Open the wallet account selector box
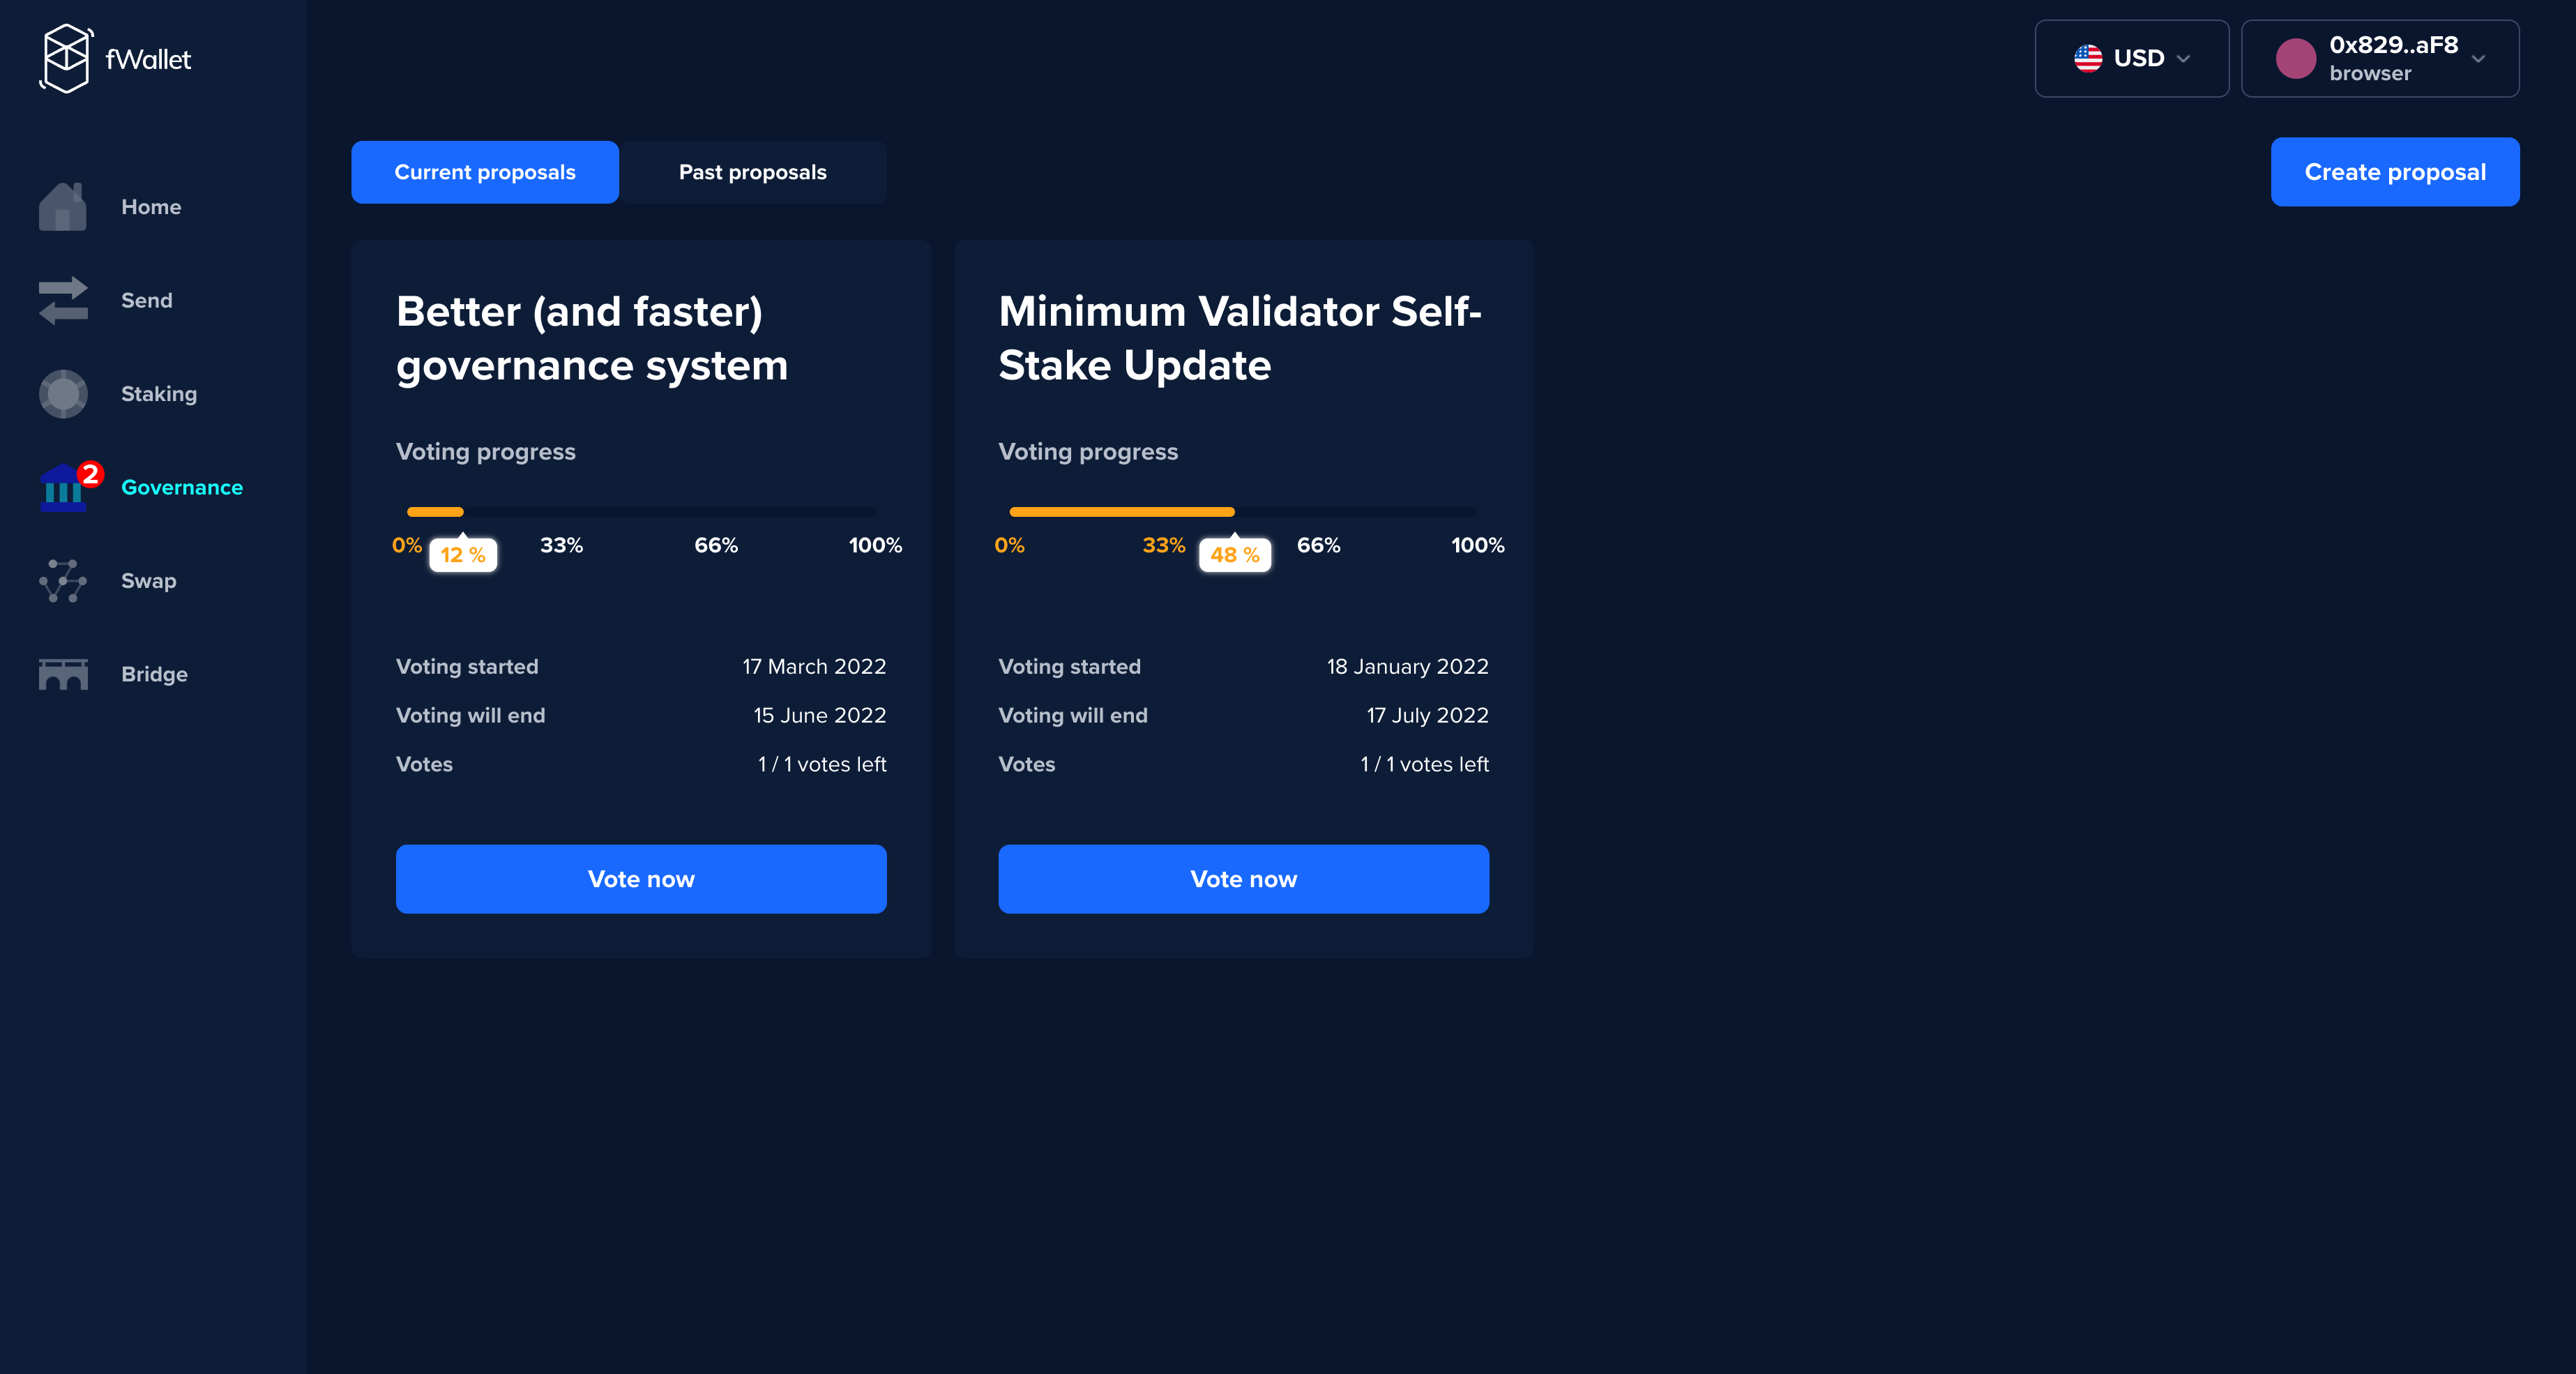2576x1374 pixels. [2379, 58]
